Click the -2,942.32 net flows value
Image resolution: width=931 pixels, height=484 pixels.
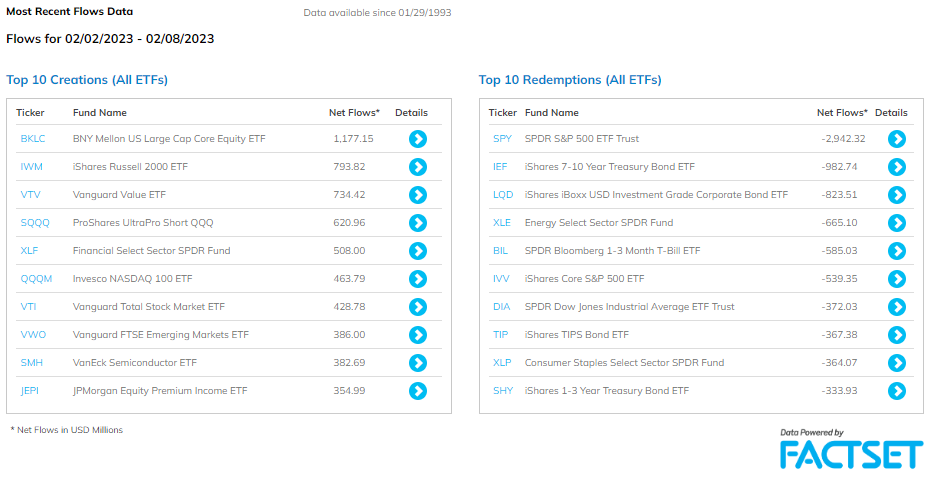[x=843, y=139]
